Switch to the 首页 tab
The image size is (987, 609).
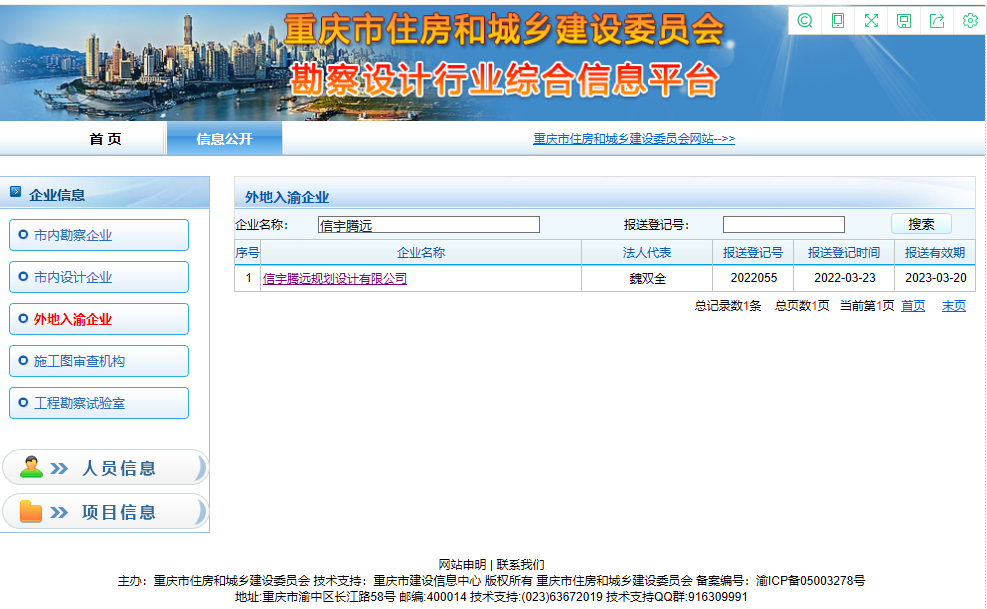111,139
